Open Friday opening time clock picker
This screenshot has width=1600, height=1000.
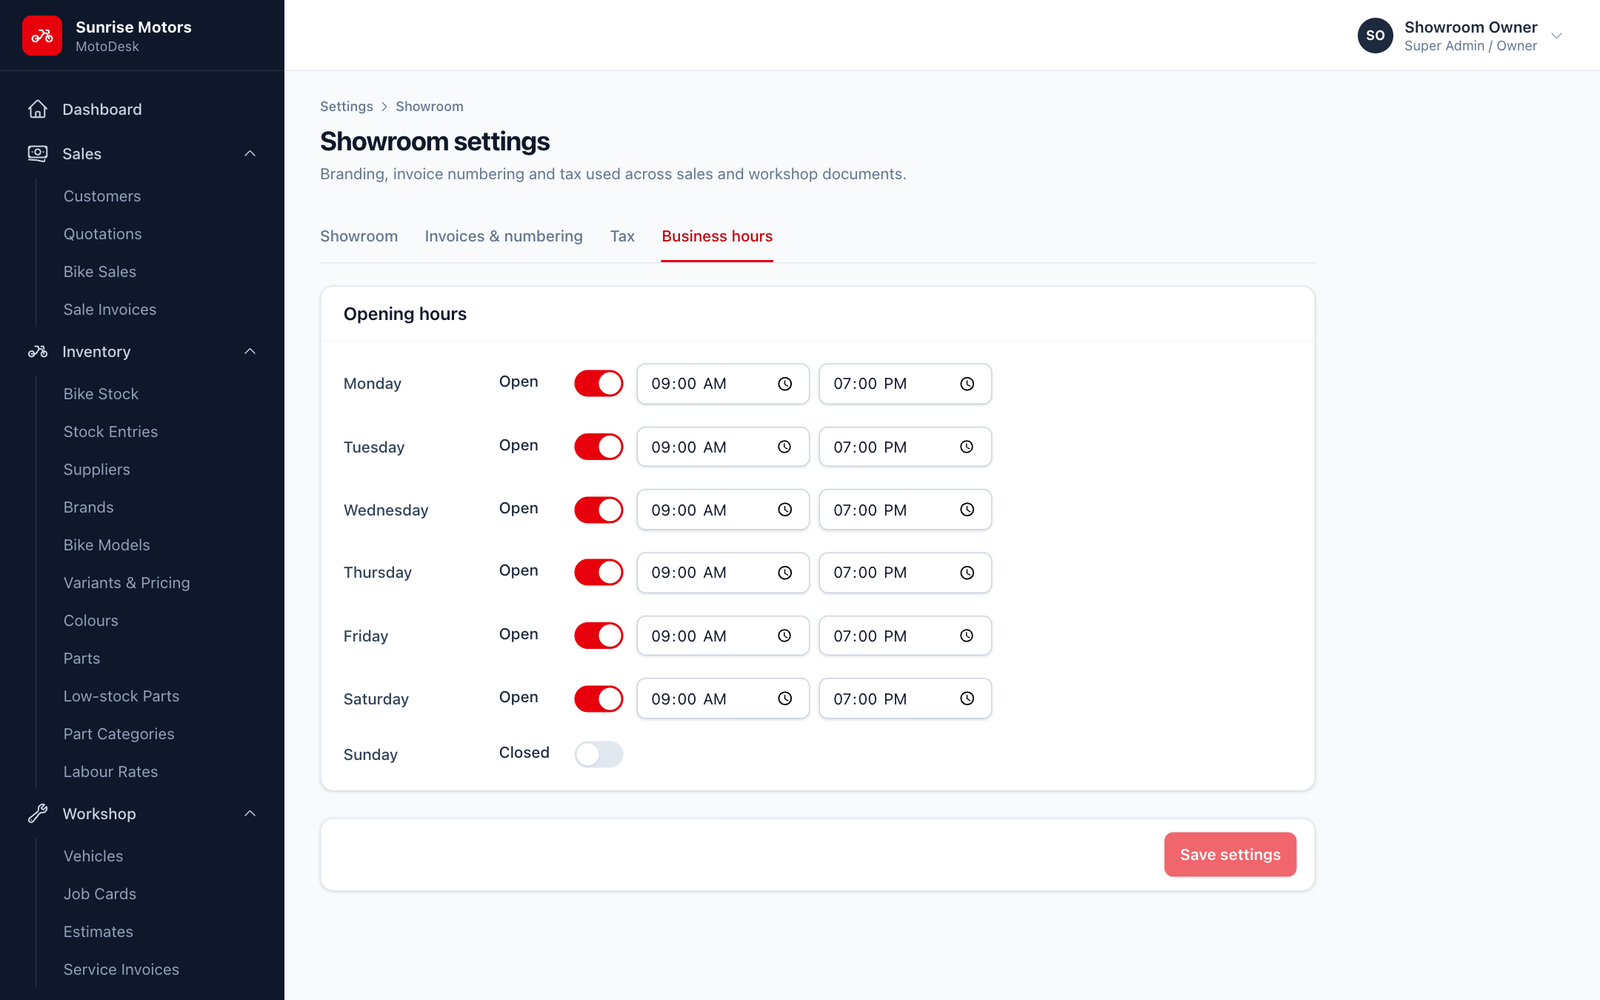pos(785,636)
